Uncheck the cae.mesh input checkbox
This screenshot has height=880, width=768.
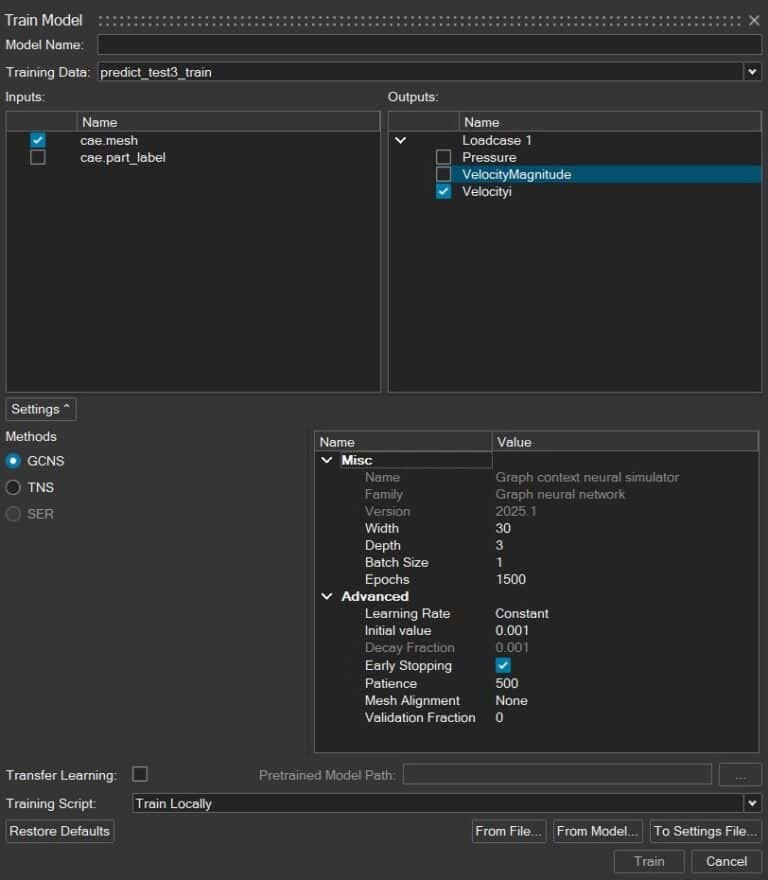(38, 140)
